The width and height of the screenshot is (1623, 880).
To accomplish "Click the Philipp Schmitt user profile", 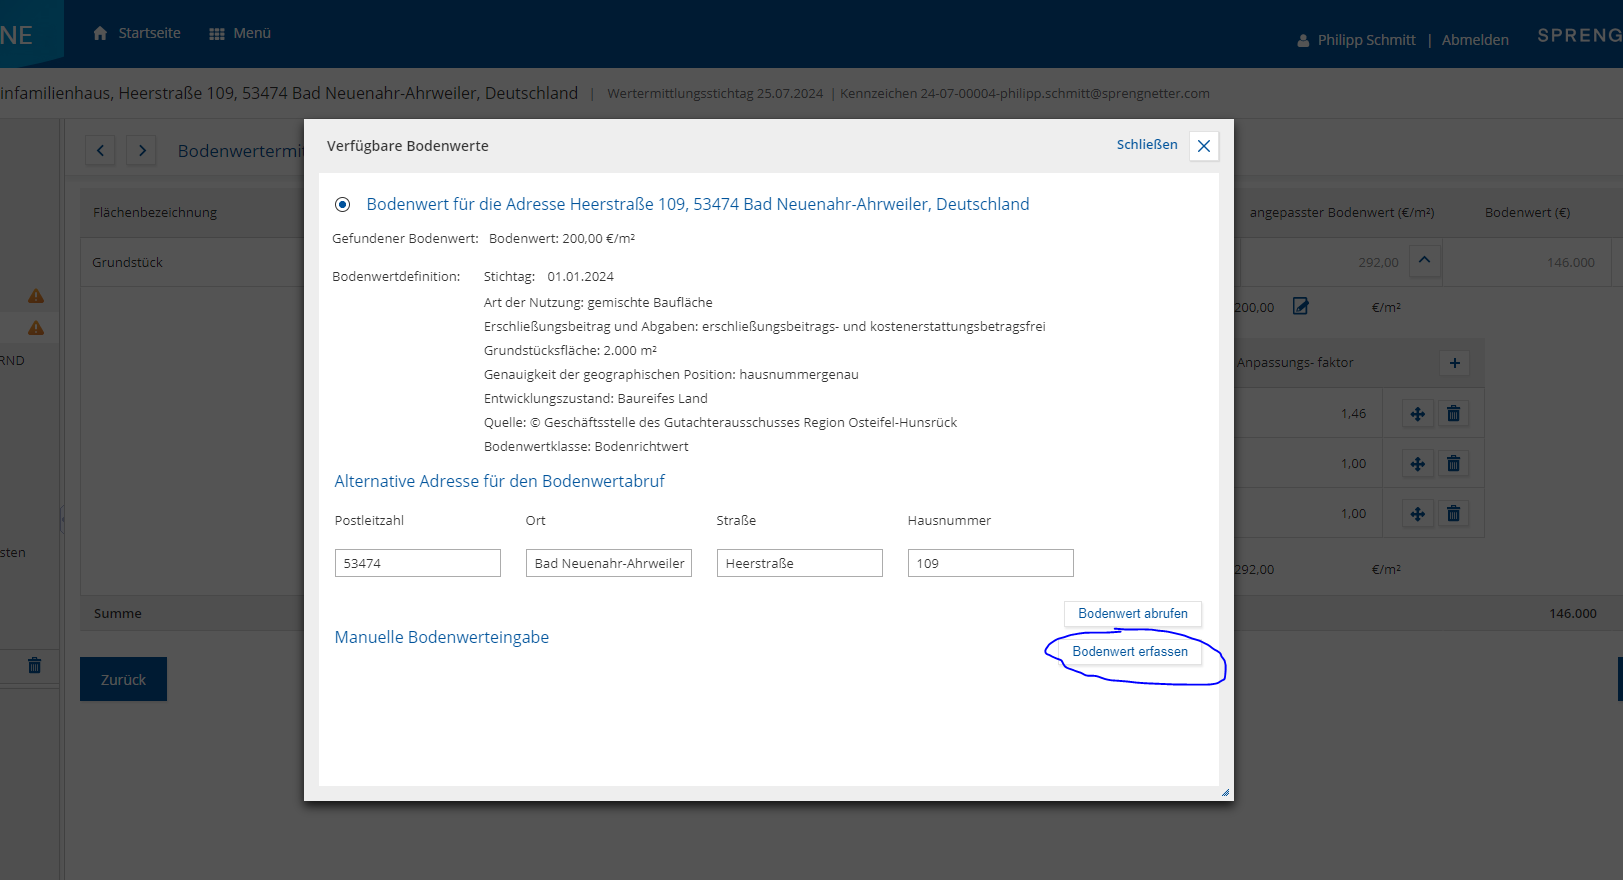I will point(1356,40).
